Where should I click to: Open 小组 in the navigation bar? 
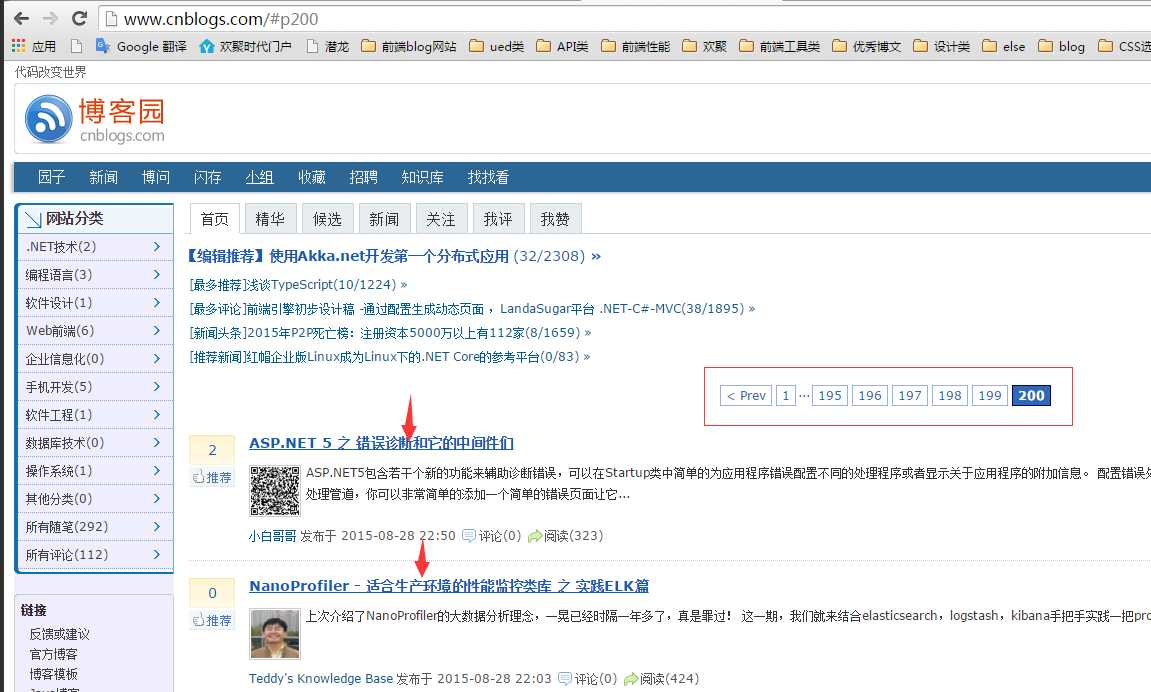pos(259,177)
